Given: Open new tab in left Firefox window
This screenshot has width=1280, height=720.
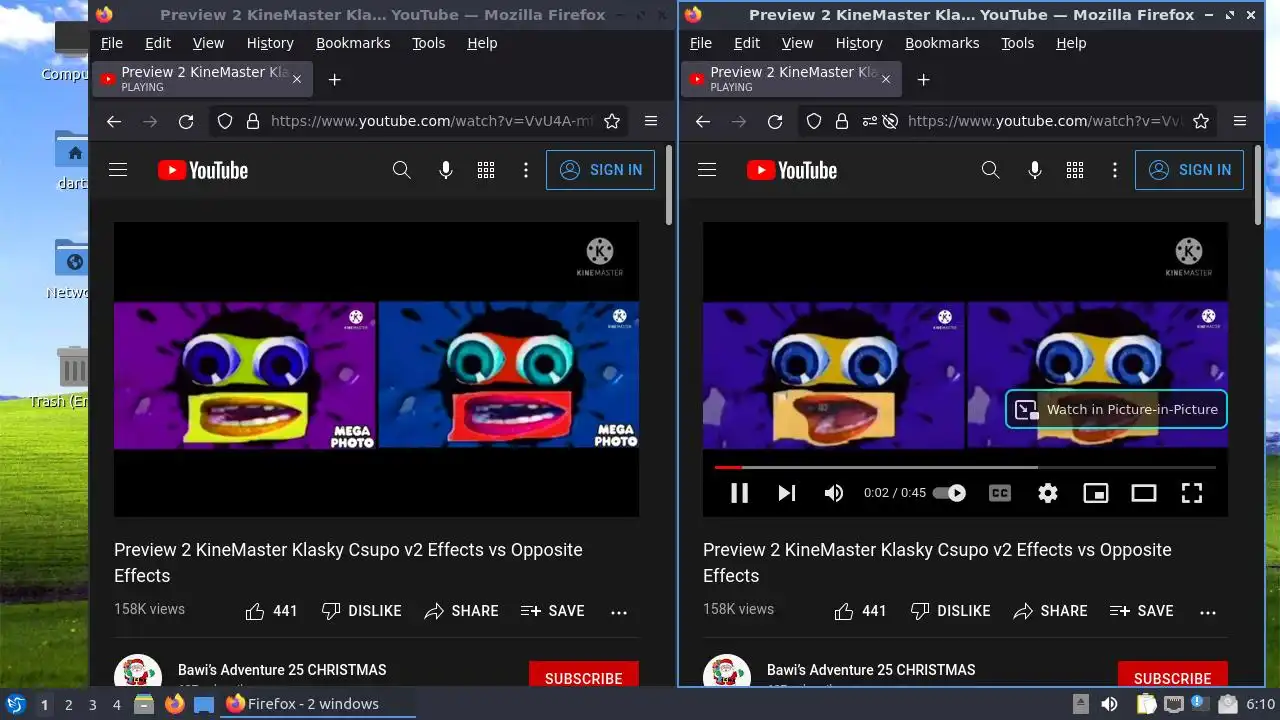Looking at the screenshot, I should (335, 80).
